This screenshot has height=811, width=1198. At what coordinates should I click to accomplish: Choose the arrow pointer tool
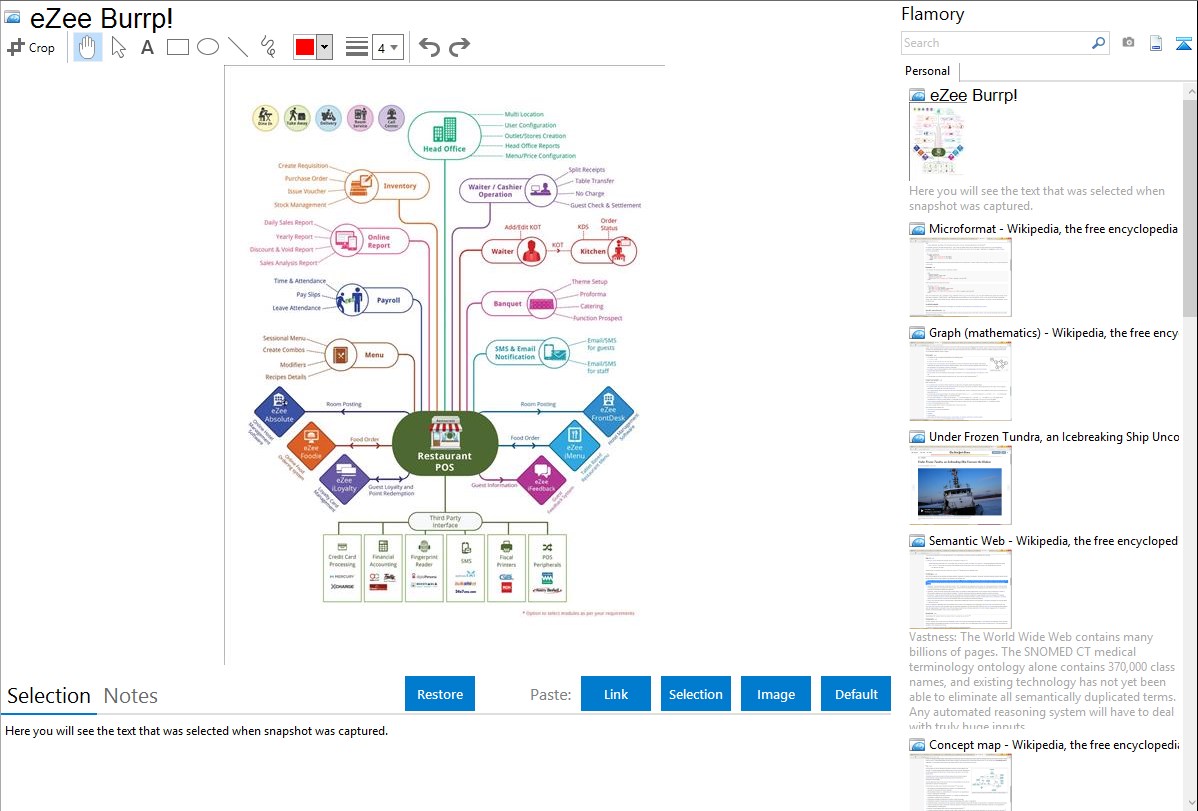[118, 47]
